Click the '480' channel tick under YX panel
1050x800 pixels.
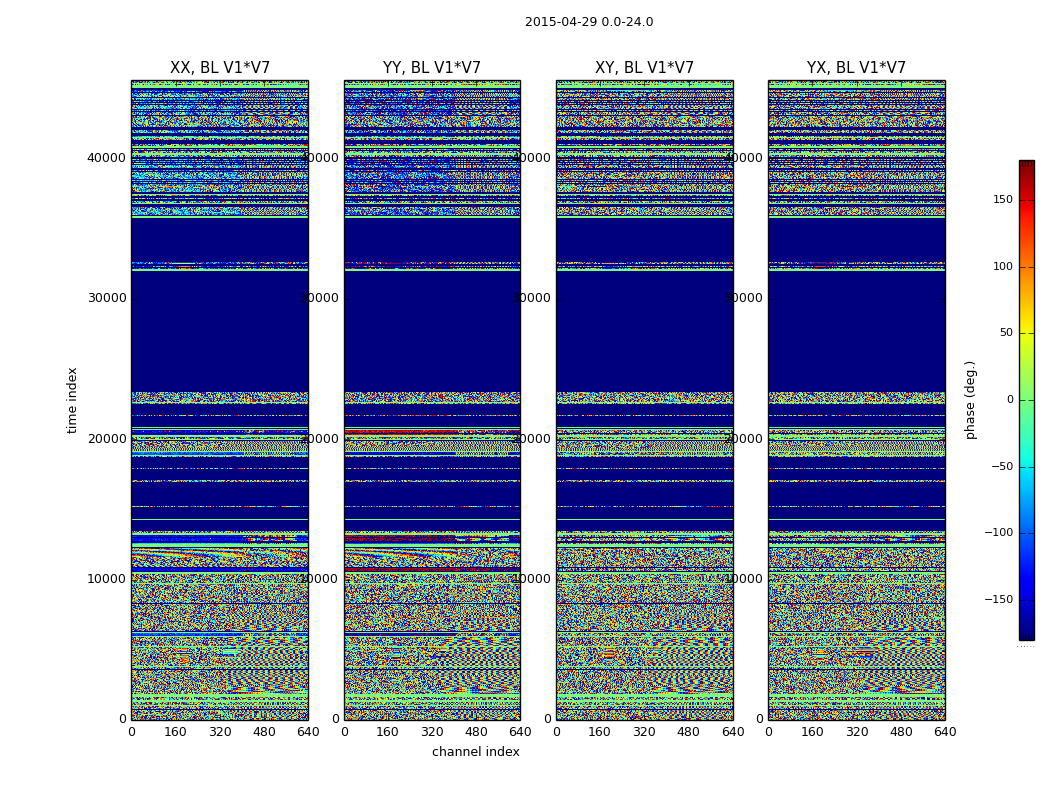point(901,732)
